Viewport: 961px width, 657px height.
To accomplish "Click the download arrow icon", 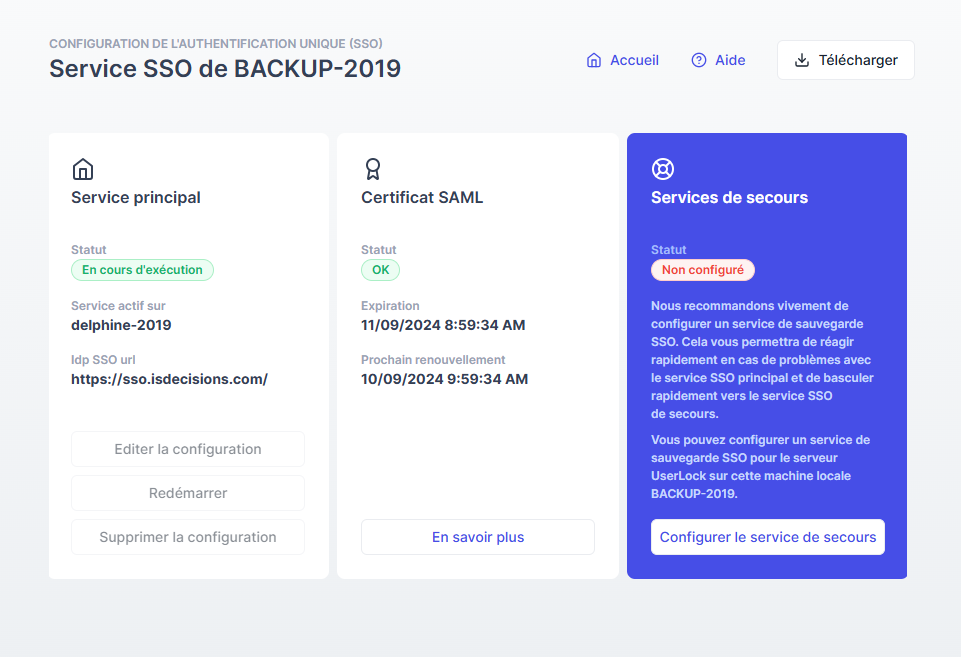I will pos(802,60).
